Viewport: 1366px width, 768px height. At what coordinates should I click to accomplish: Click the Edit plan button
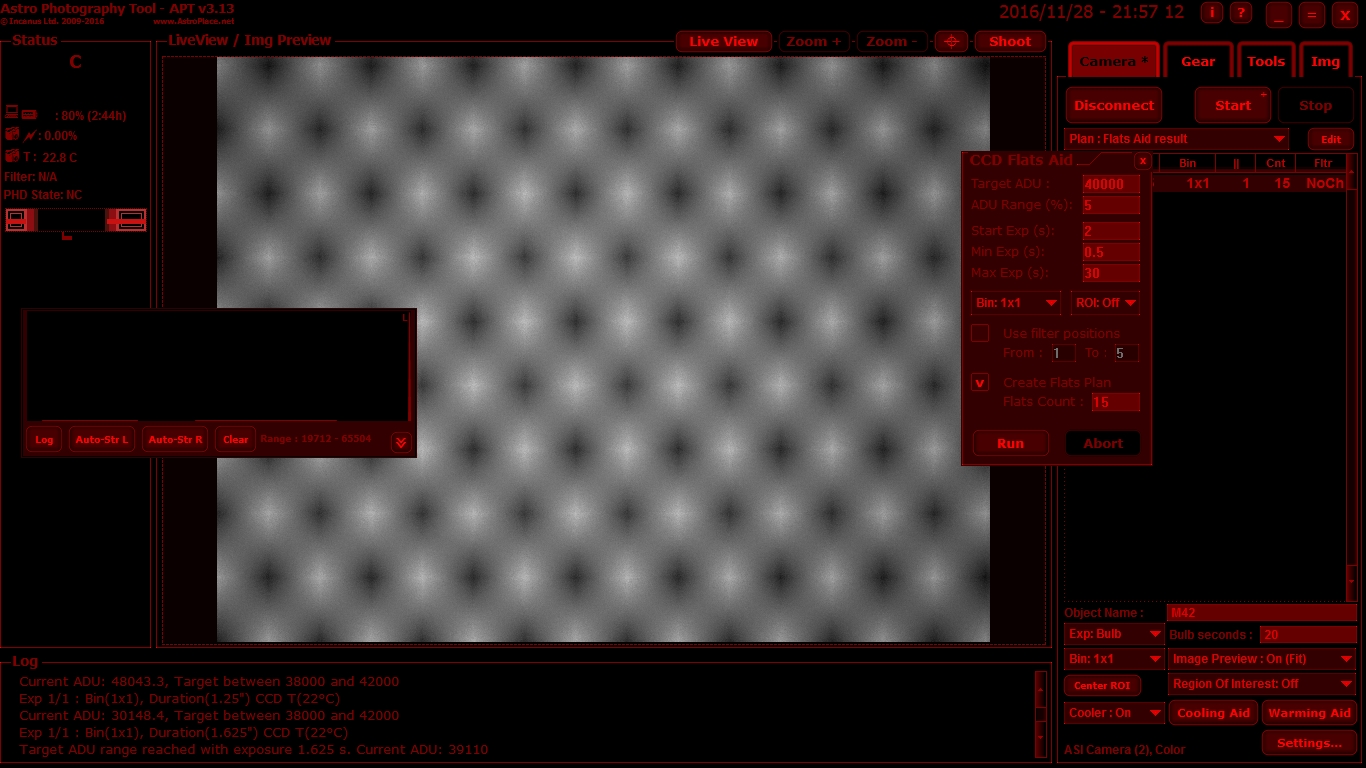click(1330, 140)
